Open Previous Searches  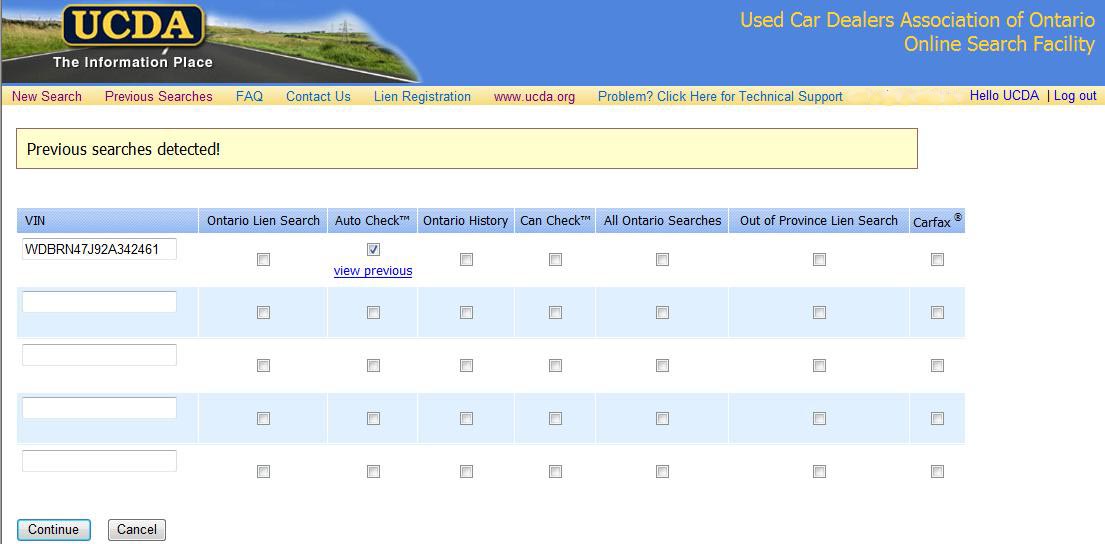tap(159, 97)
